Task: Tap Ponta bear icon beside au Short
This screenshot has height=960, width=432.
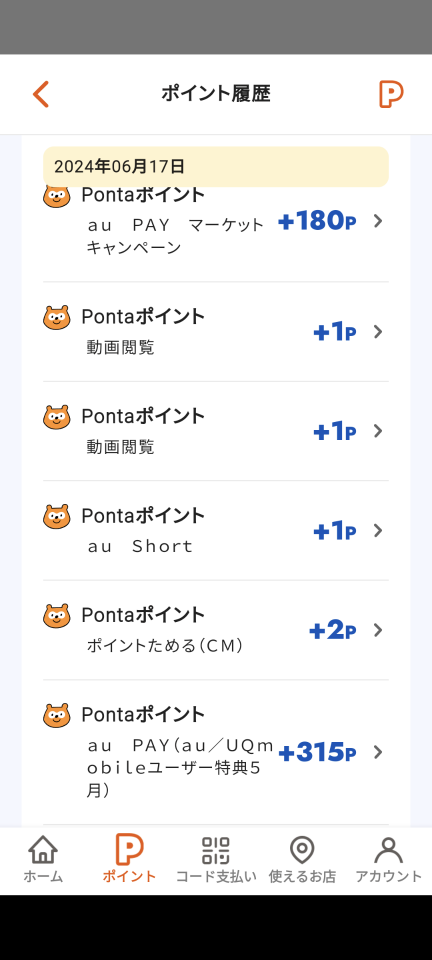Action: 57,517
